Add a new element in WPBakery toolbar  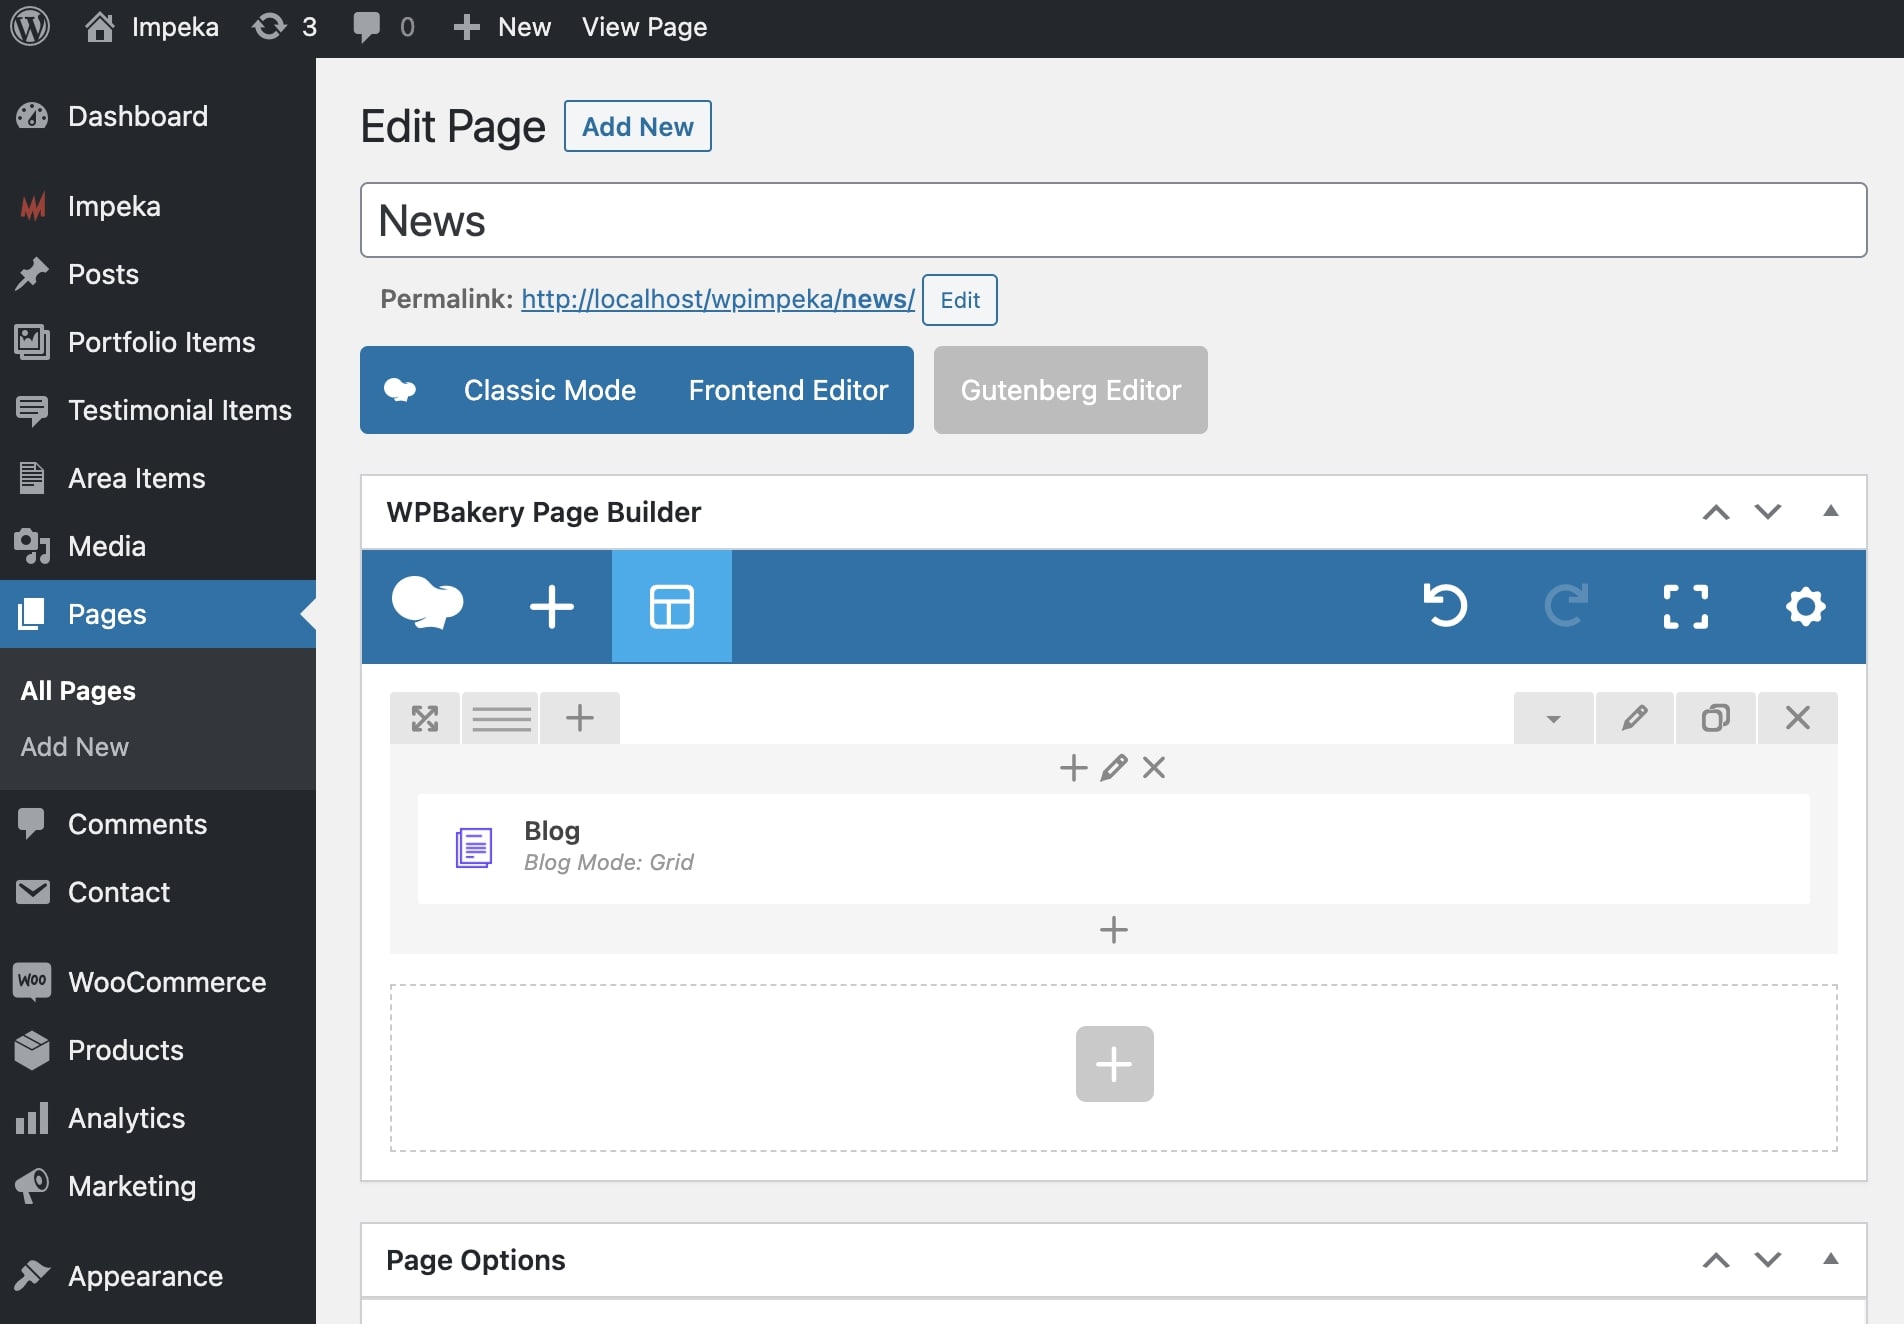(551, 606)
